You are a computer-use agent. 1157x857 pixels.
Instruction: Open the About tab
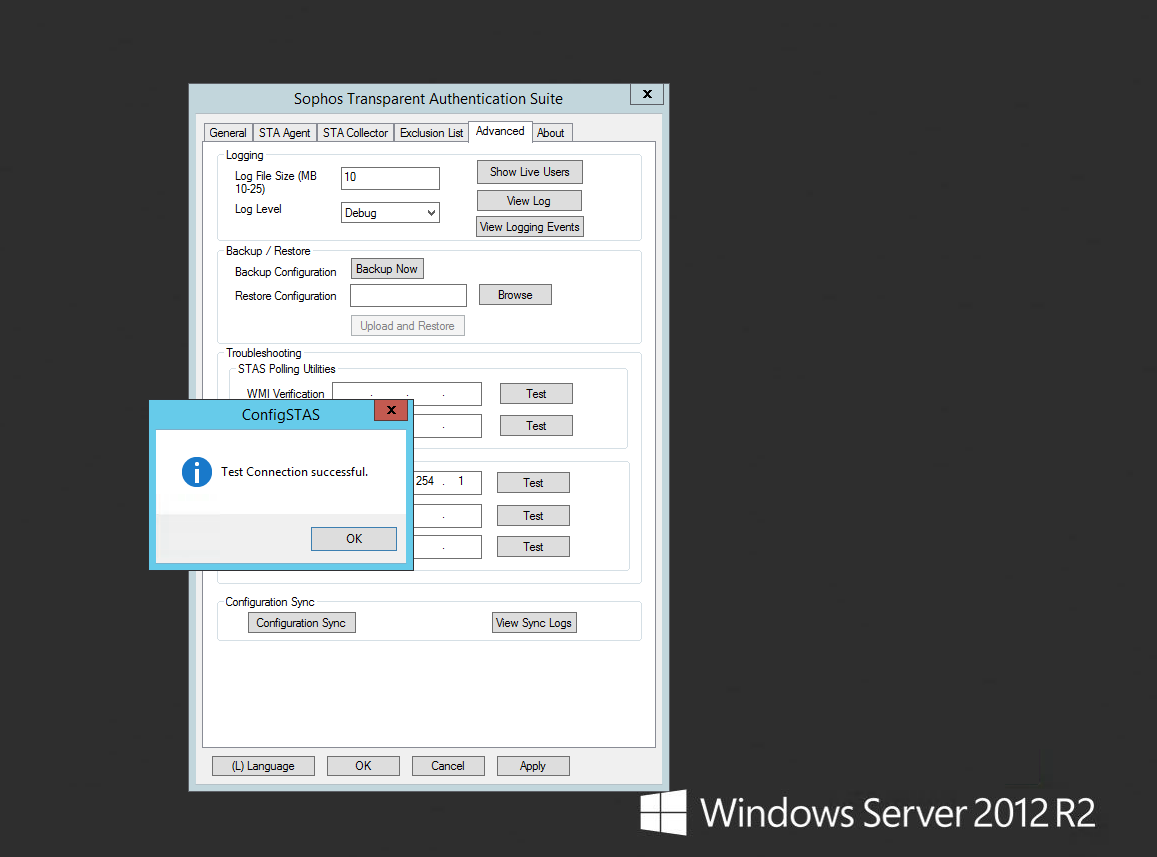551,133
